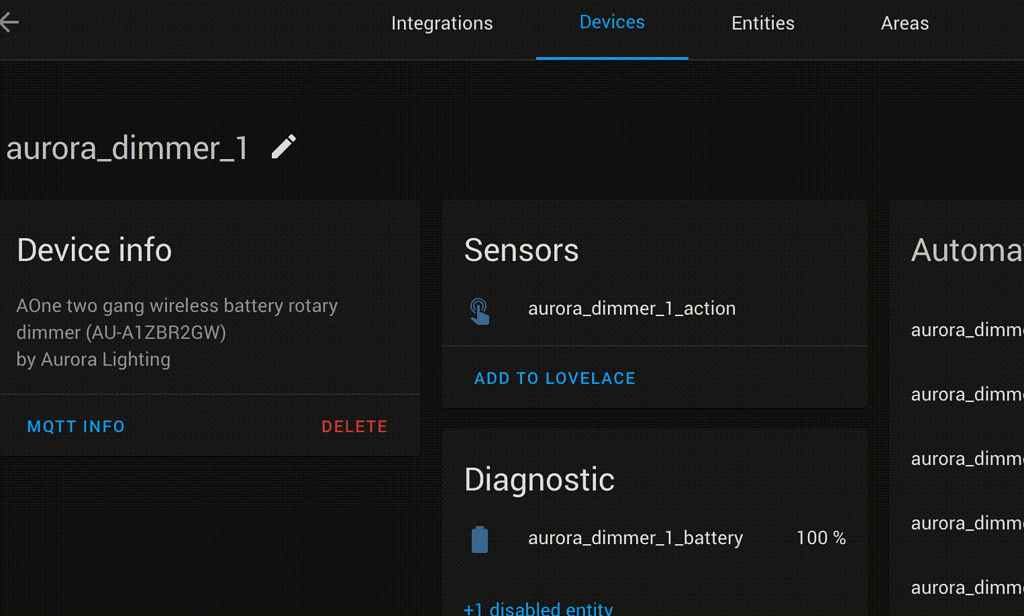Click the back arrow at top left

coord(12,20)
